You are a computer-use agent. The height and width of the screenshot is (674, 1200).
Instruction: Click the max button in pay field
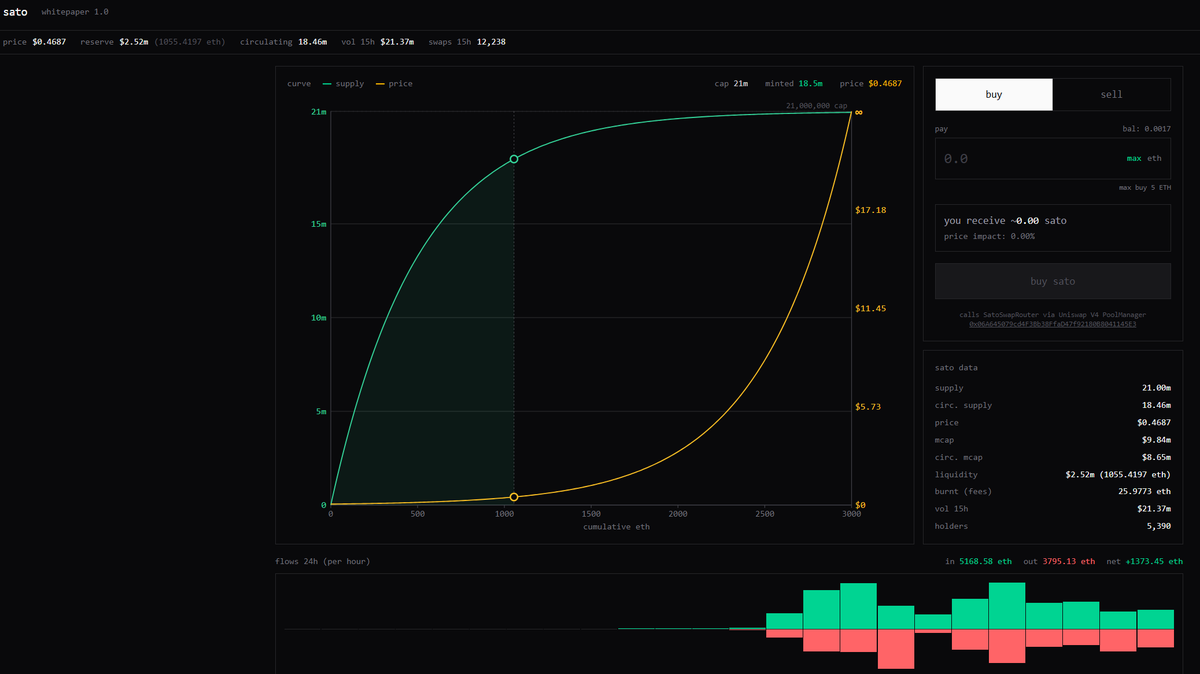[1134, 158]
